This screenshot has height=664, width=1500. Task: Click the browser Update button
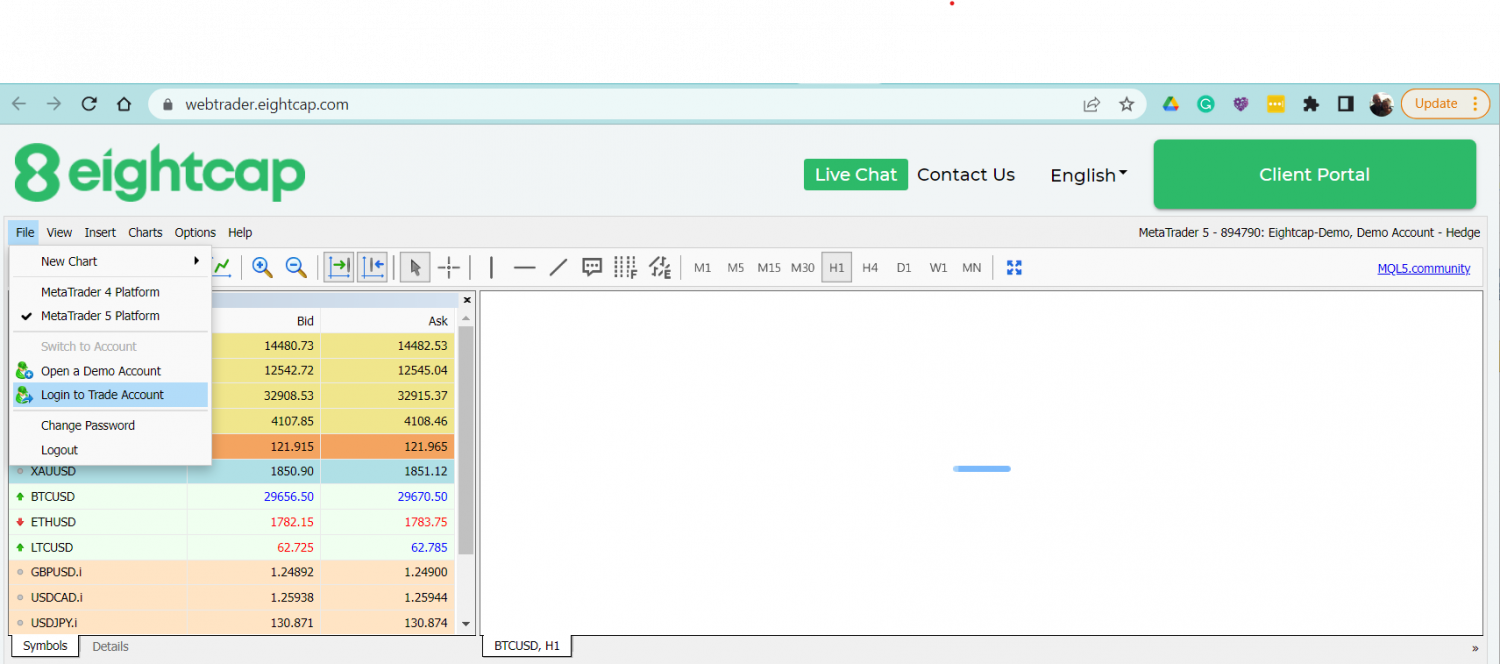coord(1446,103)
